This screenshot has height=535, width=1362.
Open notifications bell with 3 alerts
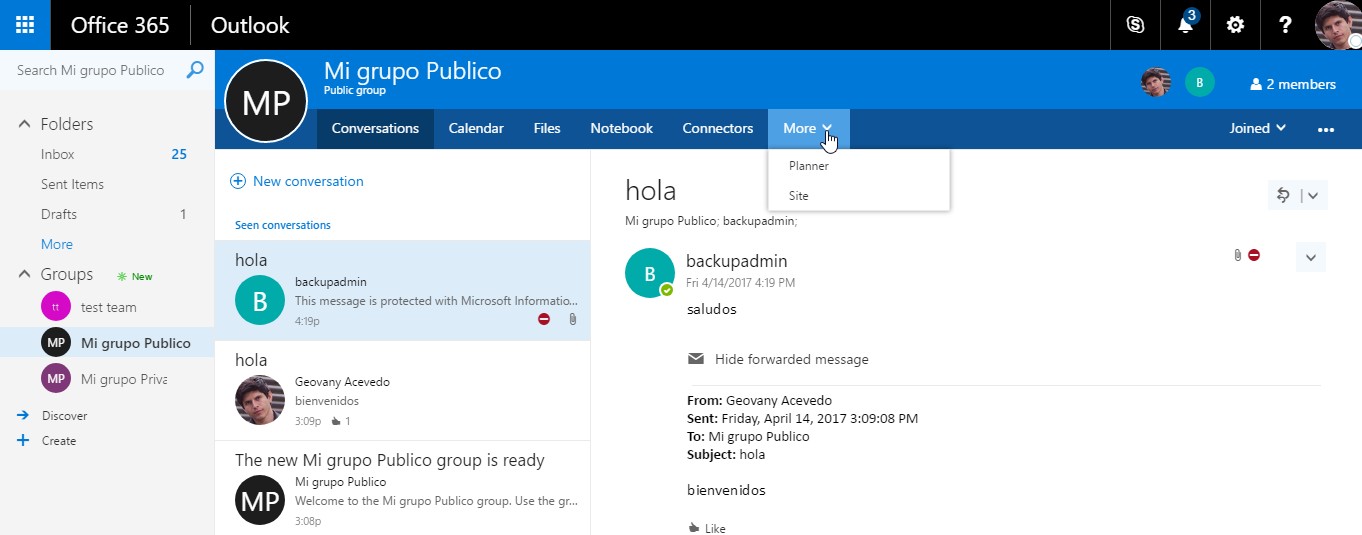(1185, 25)
